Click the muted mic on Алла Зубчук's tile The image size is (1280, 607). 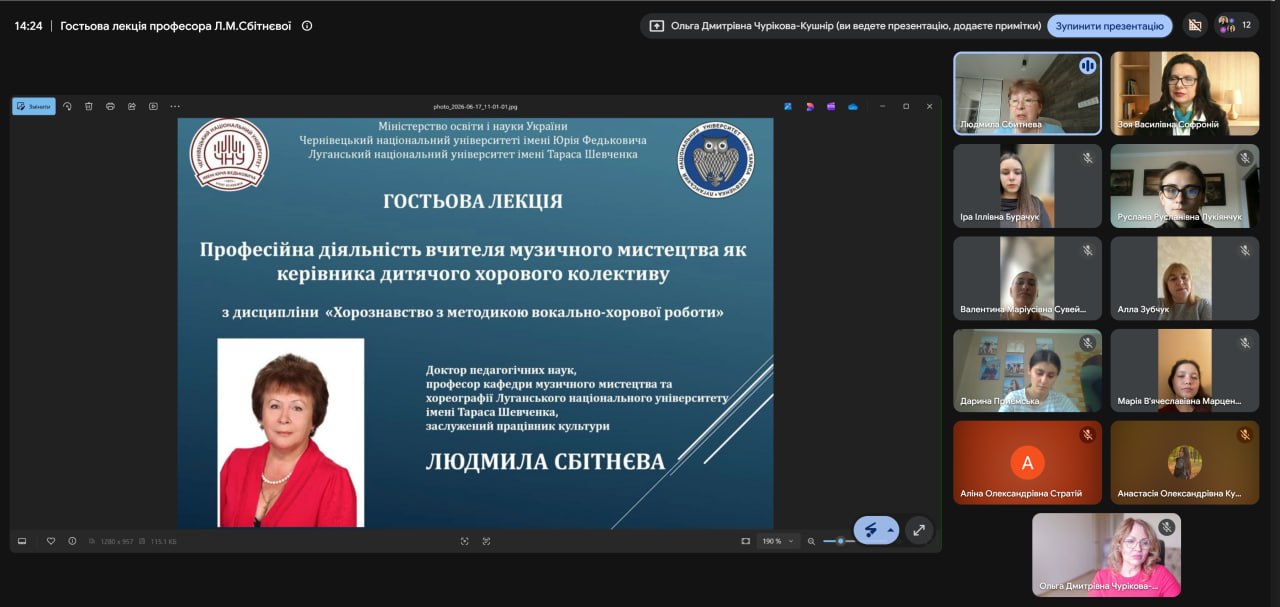click(1245, 251)
